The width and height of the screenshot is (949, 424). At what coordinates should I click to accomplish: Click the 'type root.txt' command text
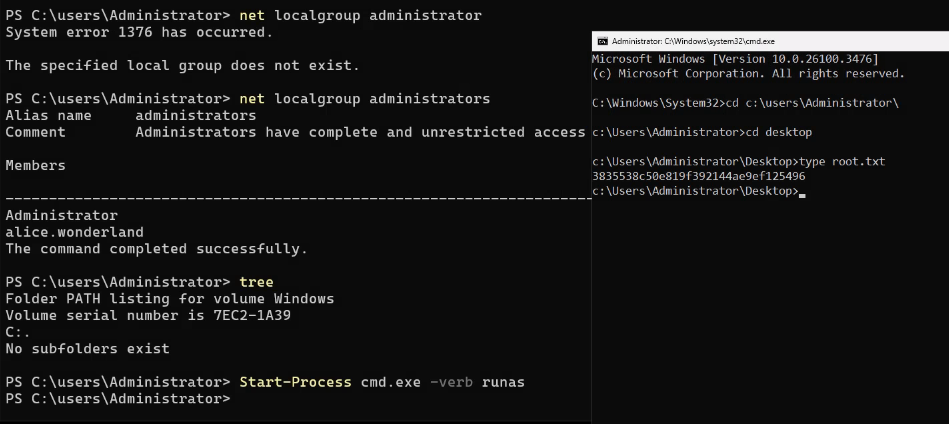[x=842, y=162]
